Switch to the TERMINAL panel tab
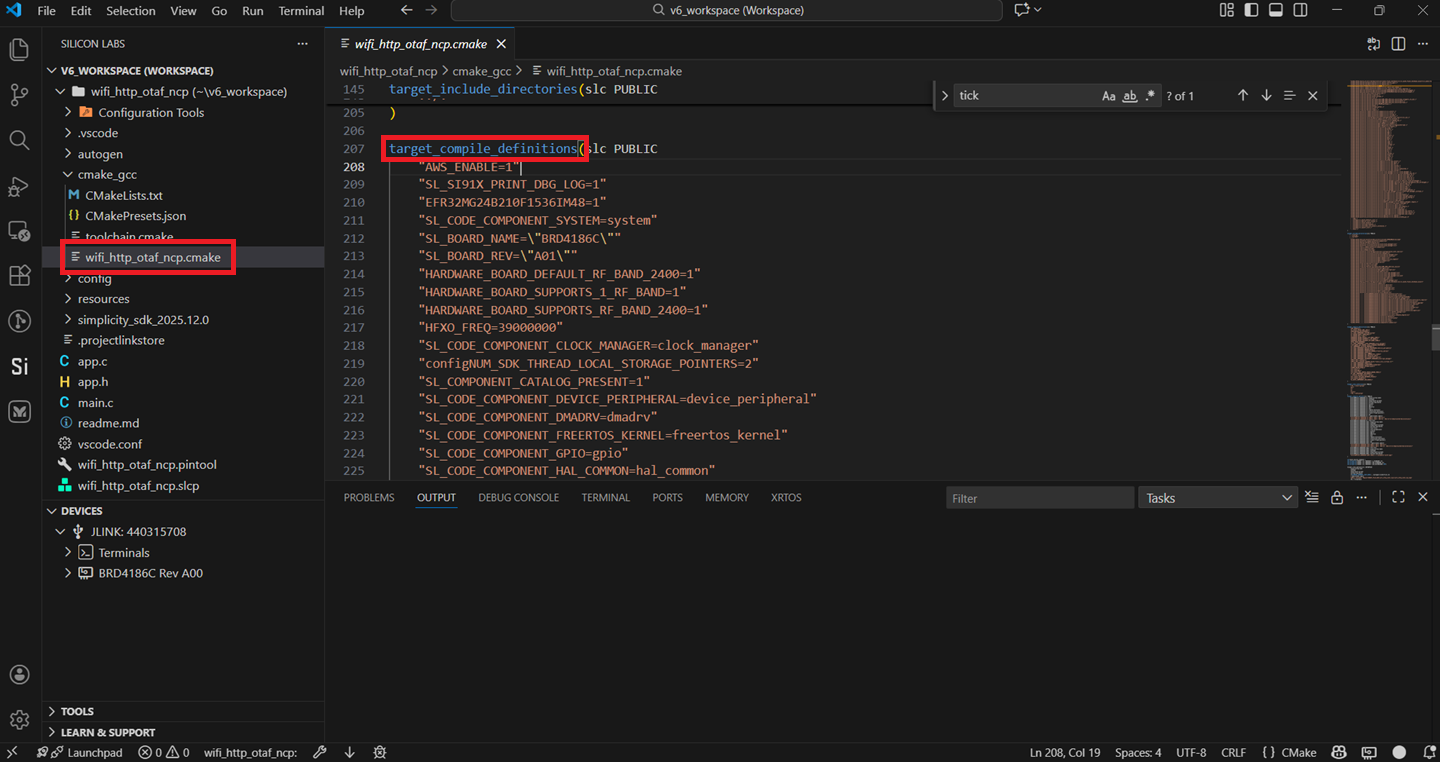The width and height of the screenshot is (1440, 762). point(605,497)
